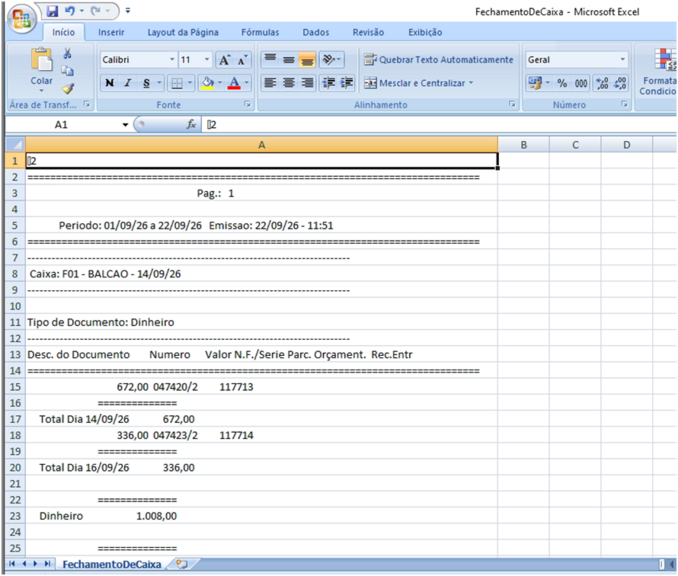Open font color palette arrow

pyautogui.click(x=246, y=83)
